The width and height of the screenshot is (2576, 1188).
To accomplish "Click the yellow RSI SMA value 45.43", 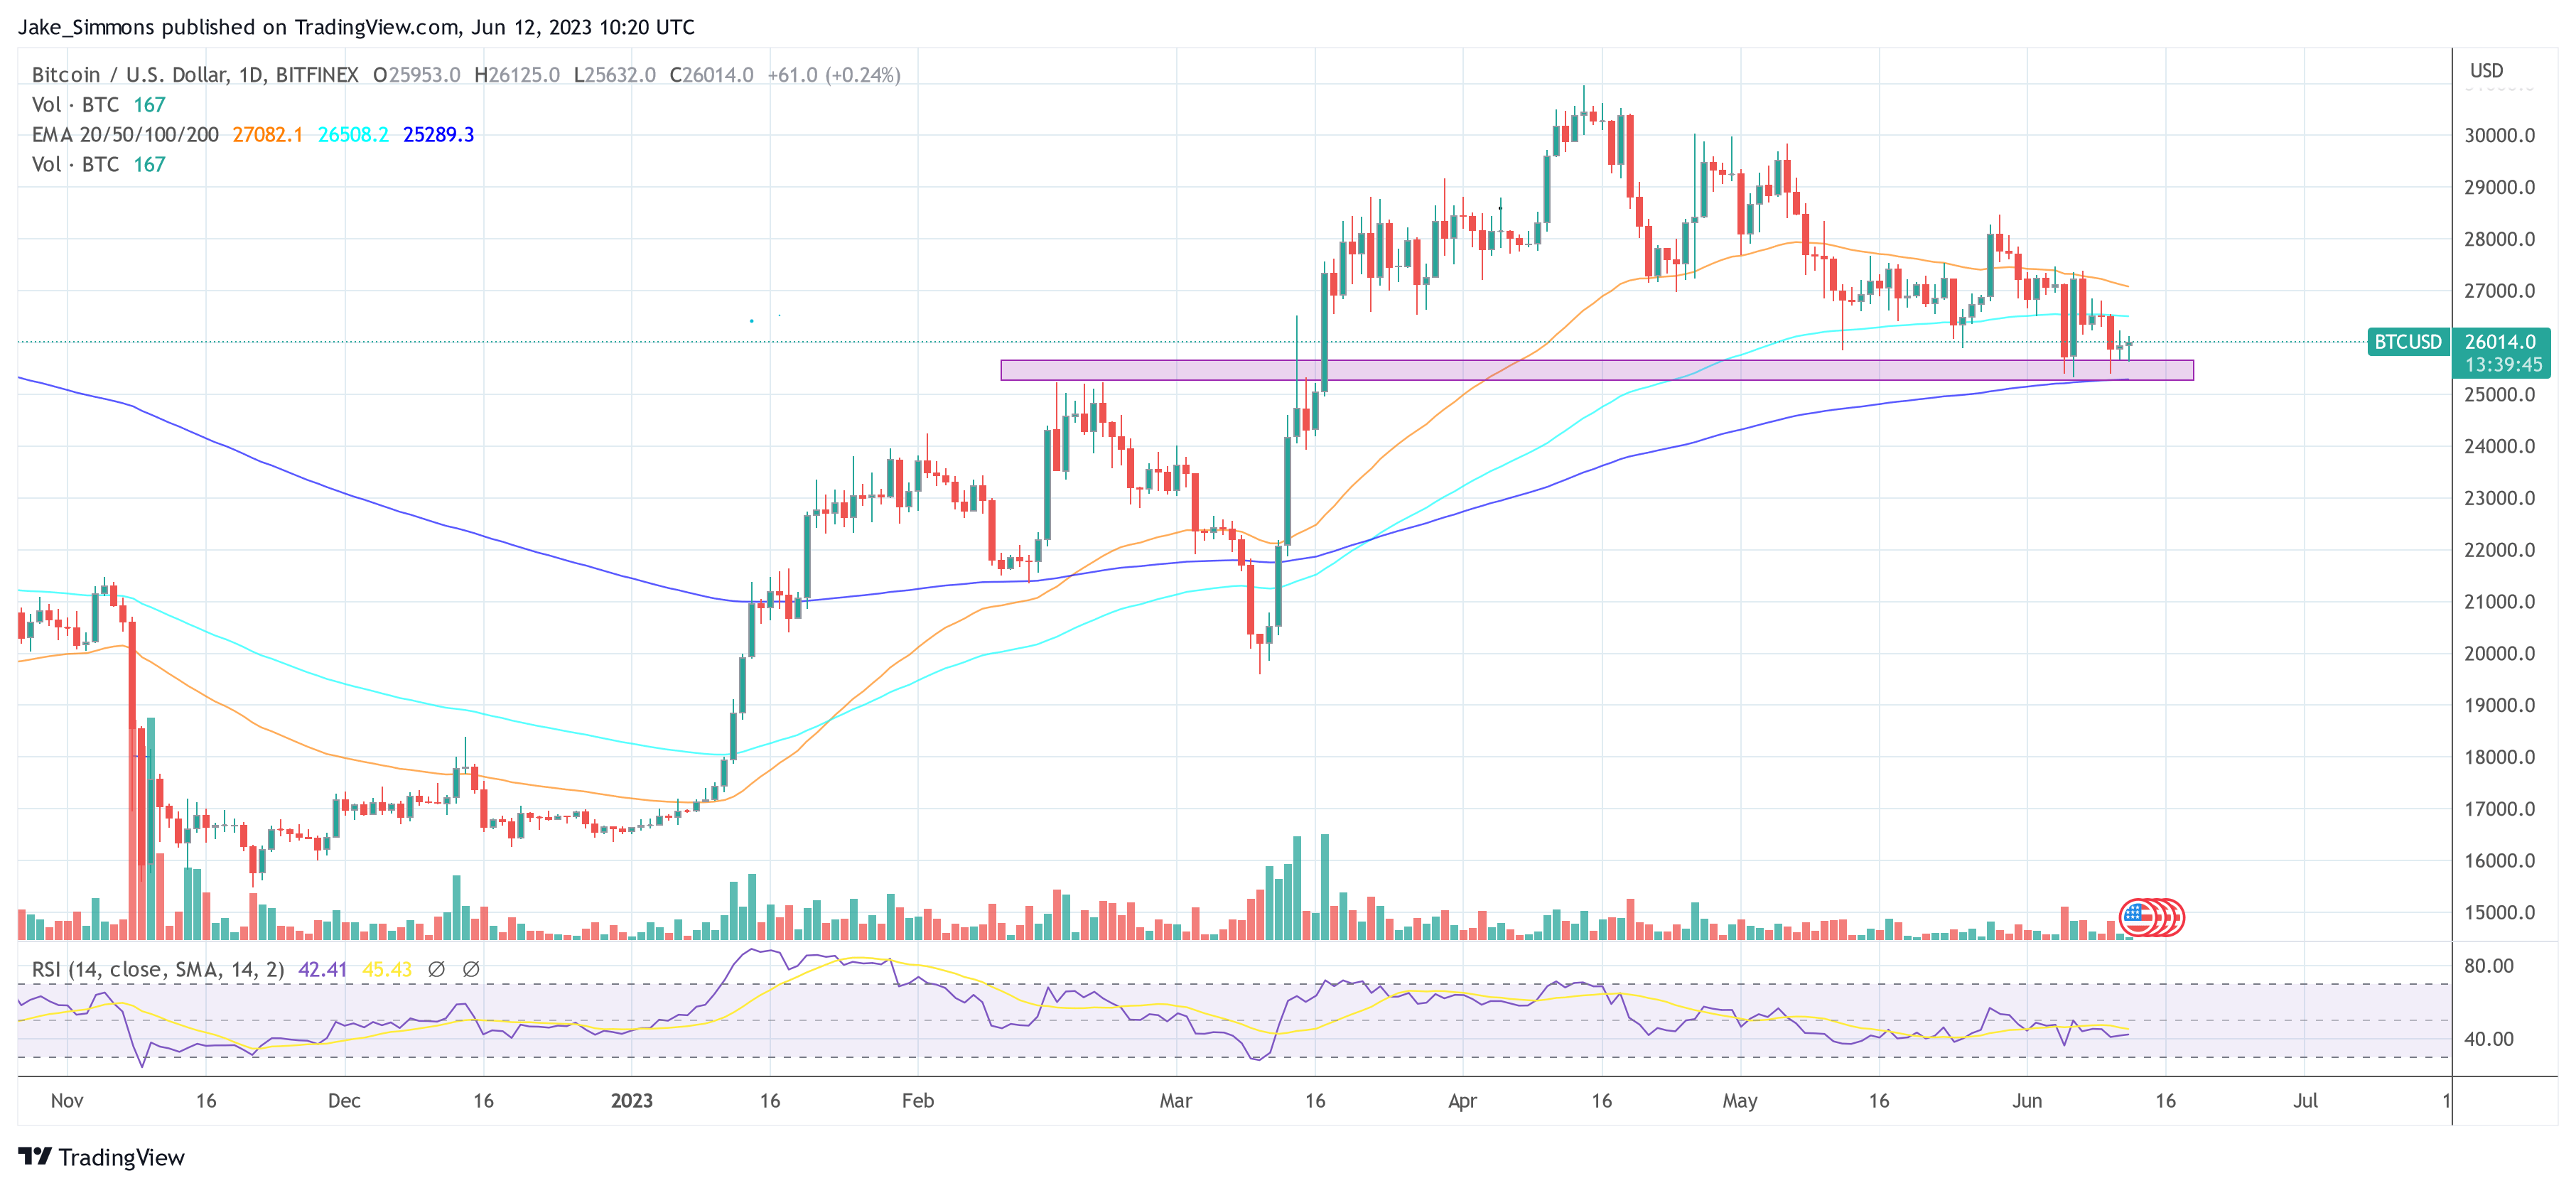I will click(x=387, y=969).
